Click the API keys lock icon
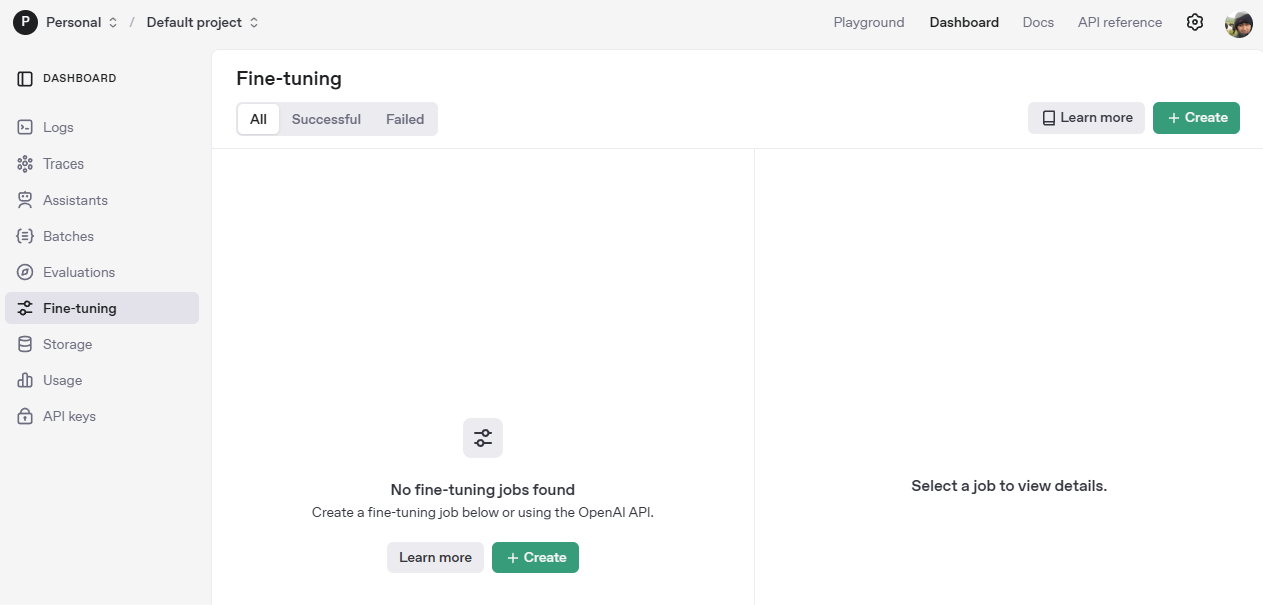The height and width of the screenshot is (605, 1263). [25, 416]
